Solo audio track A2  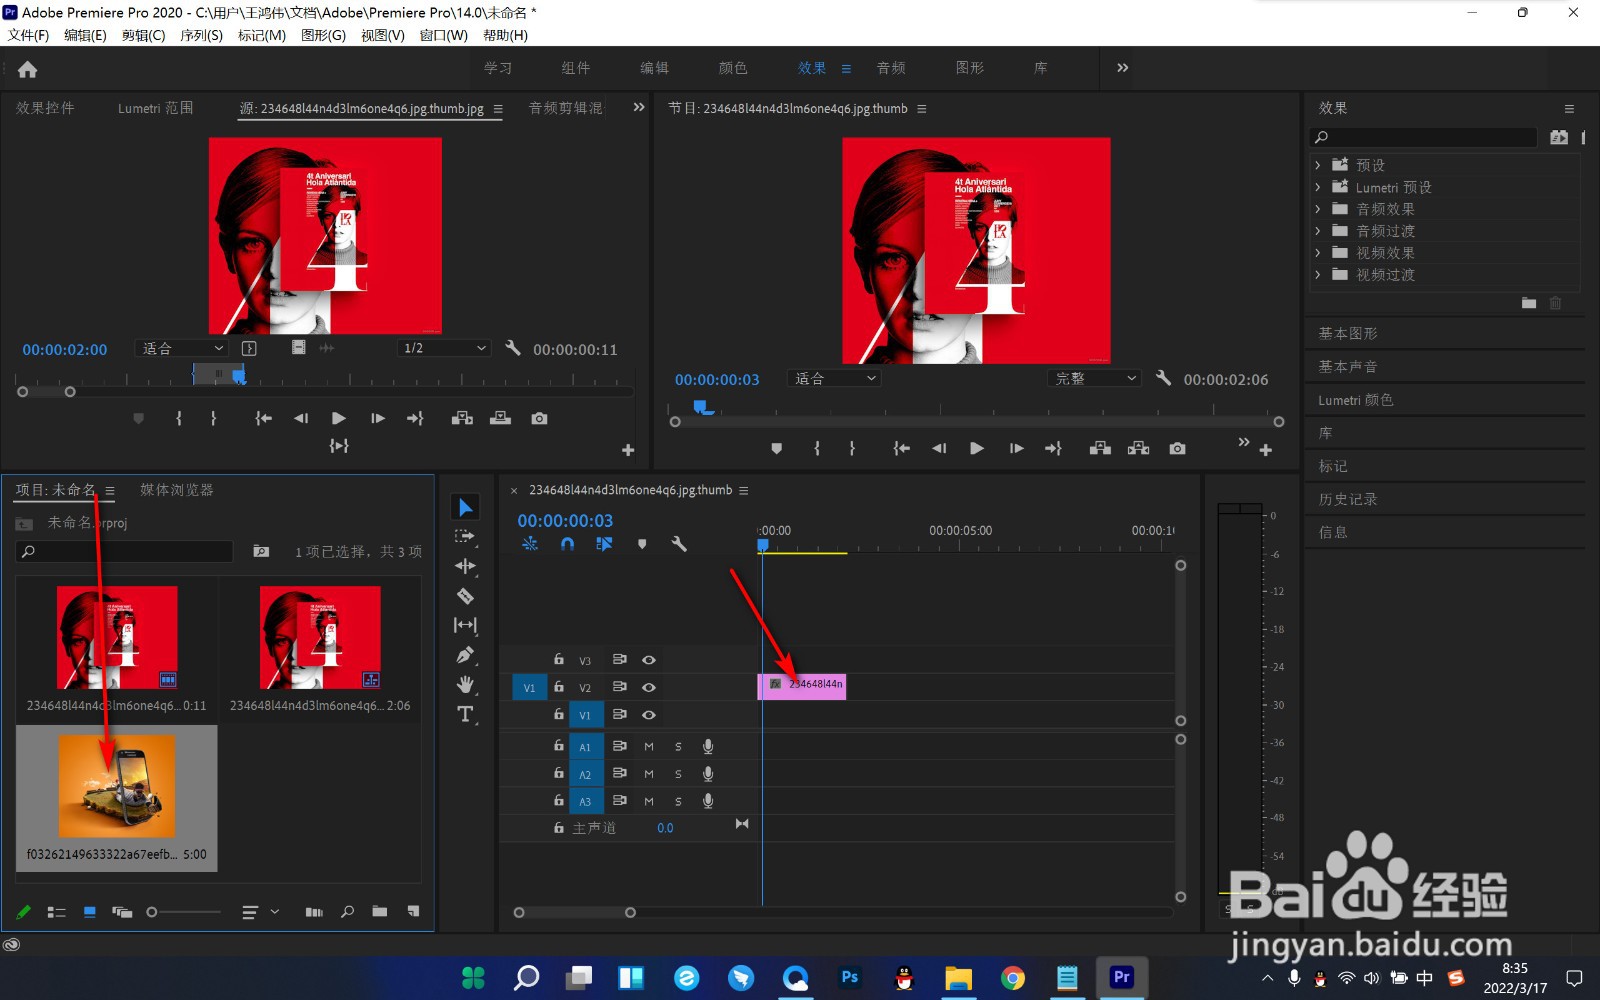tap(678, 773)
